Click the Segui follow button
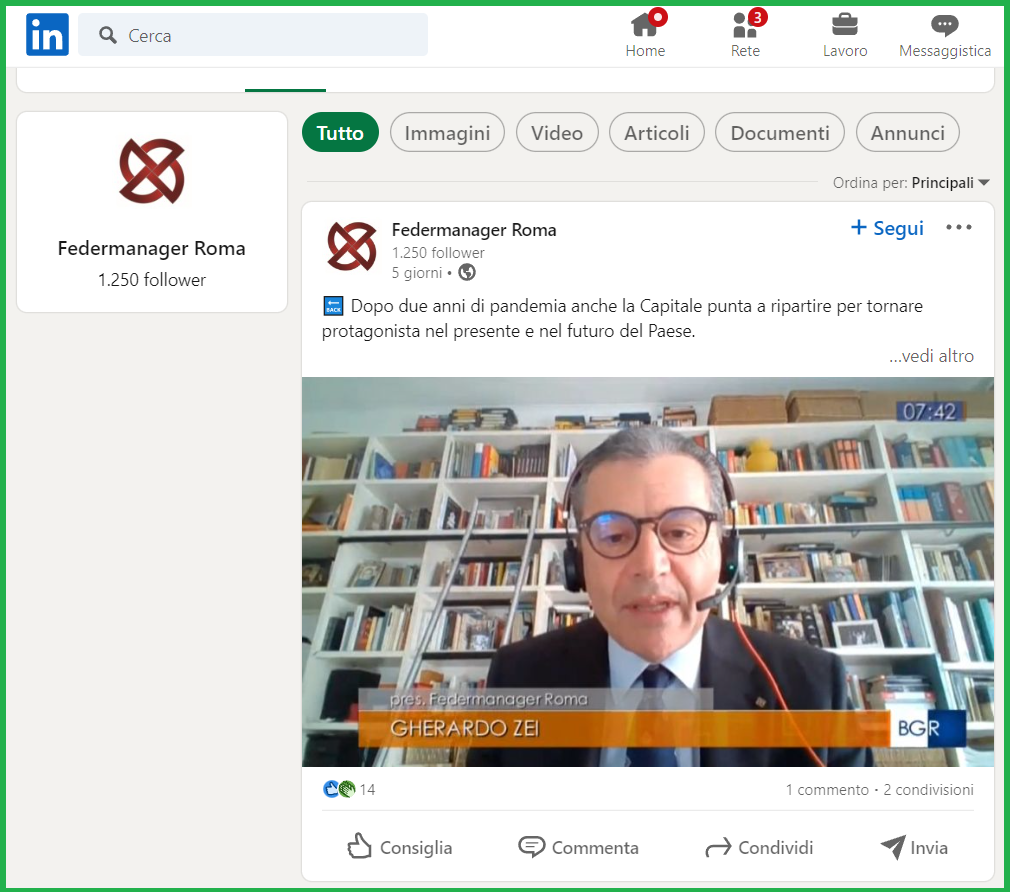This screenshot has width=1010, height=892. [x=887, y=228]
